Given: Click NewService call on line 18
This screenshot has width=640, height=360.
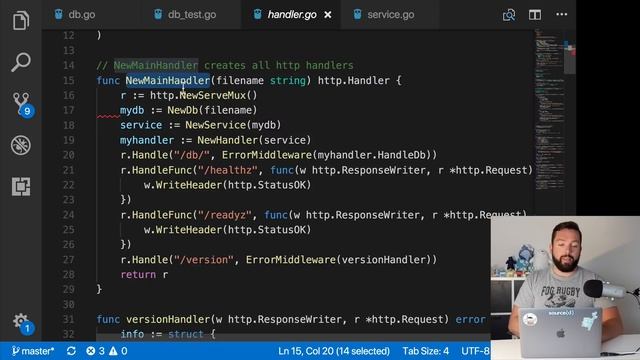Looking at the screenshot, I should [216, 125].
